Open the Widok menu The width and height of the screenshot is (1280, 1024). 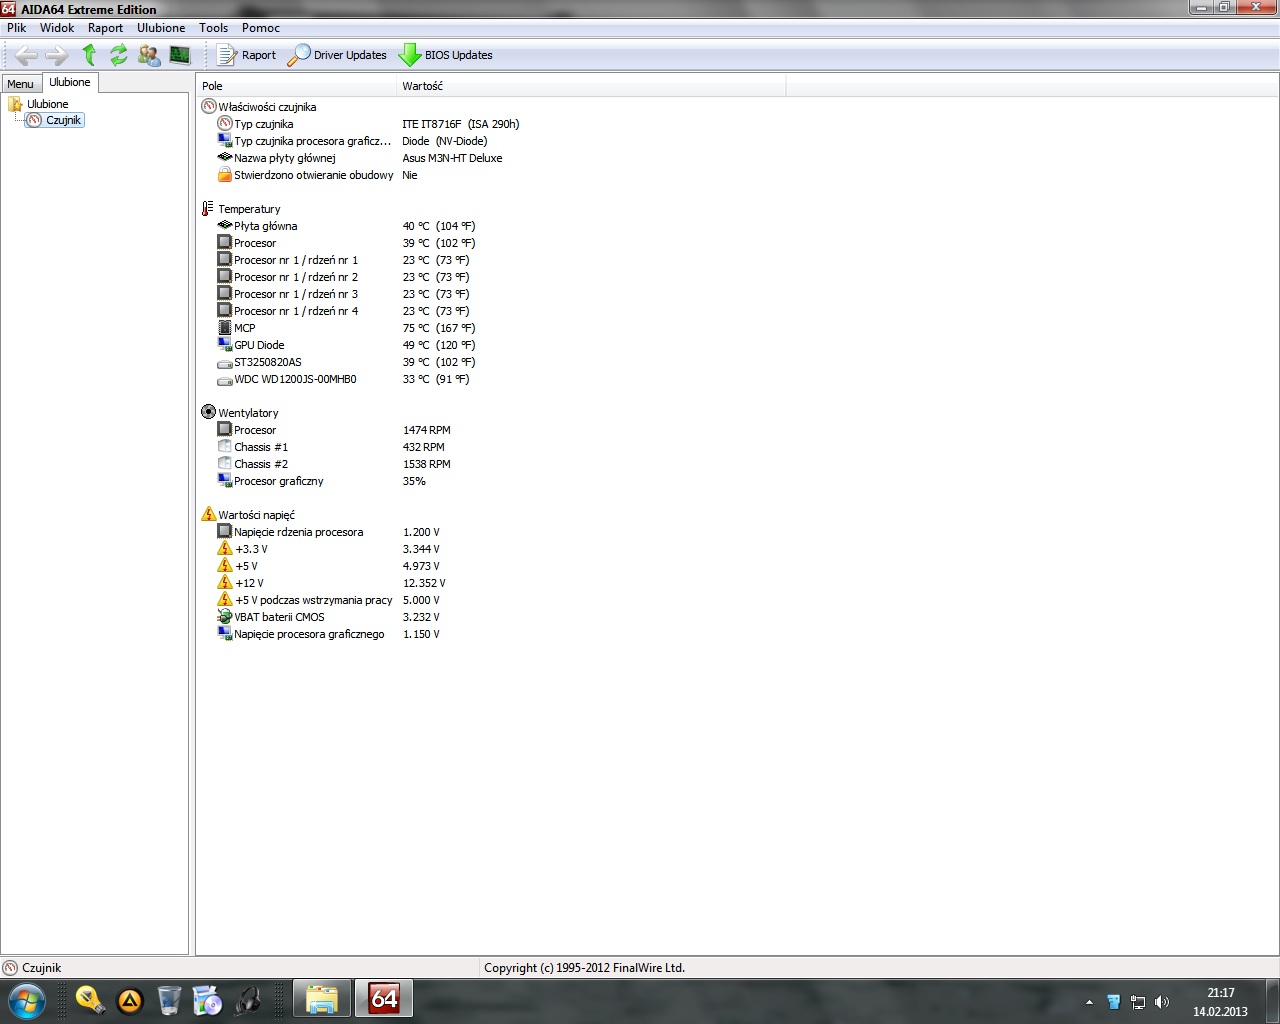[57, 28]
